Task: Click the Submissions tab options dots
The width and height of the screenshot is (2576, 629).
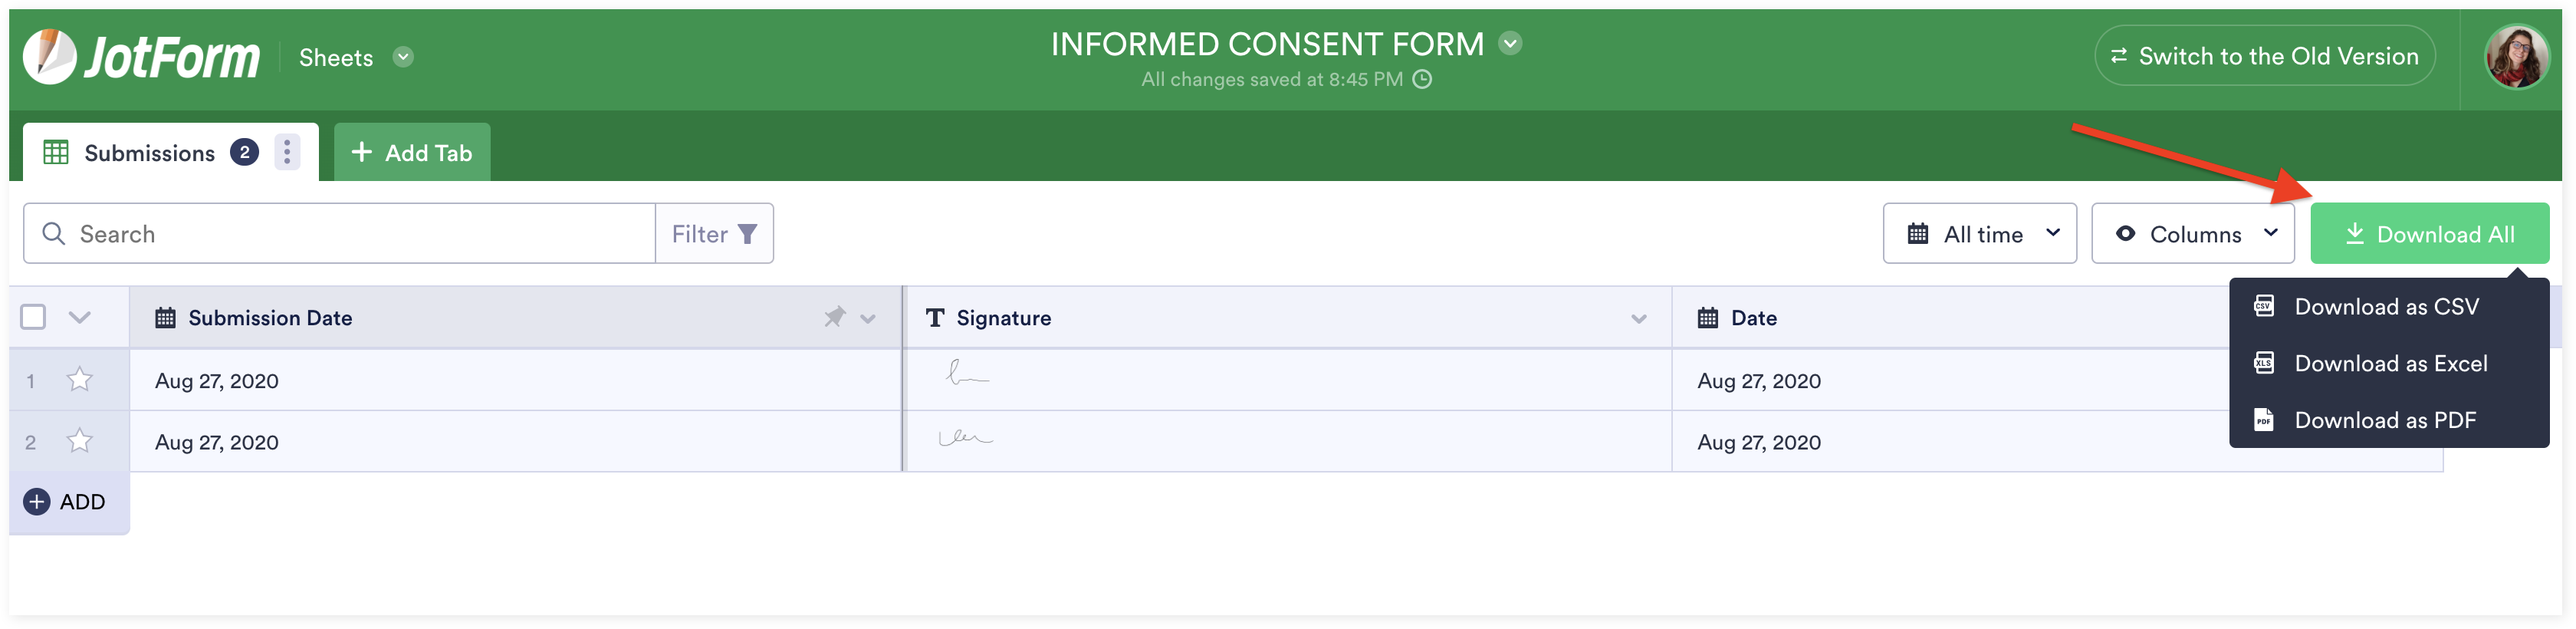Action: pos(287,152)
